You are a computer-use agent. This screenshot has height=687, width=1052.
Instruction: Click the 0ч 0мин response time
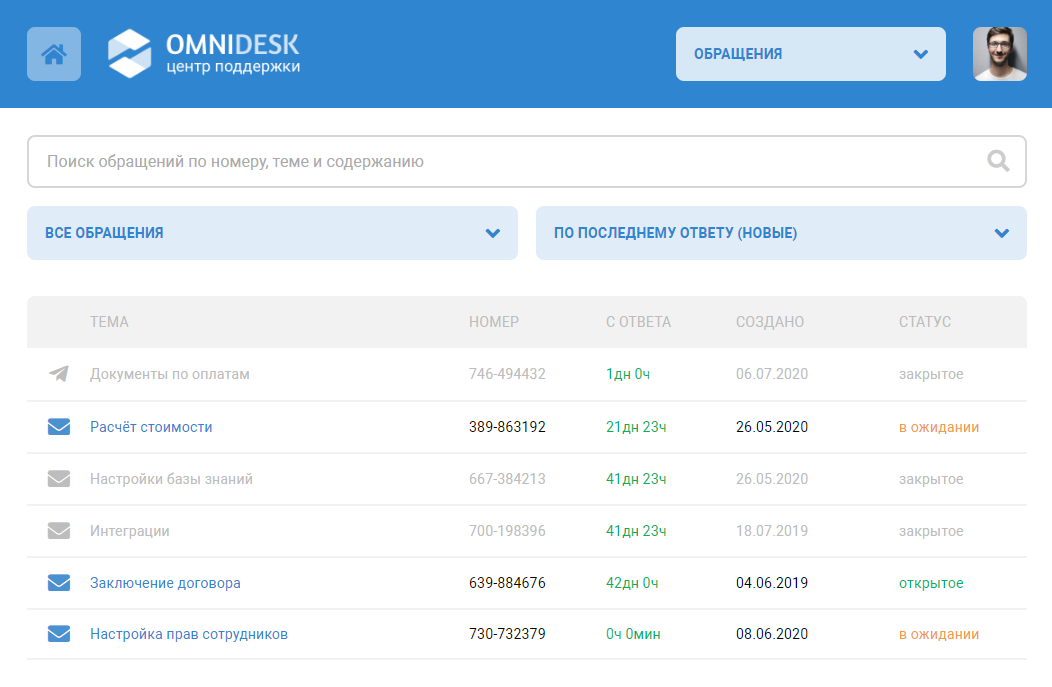(633, 634)
